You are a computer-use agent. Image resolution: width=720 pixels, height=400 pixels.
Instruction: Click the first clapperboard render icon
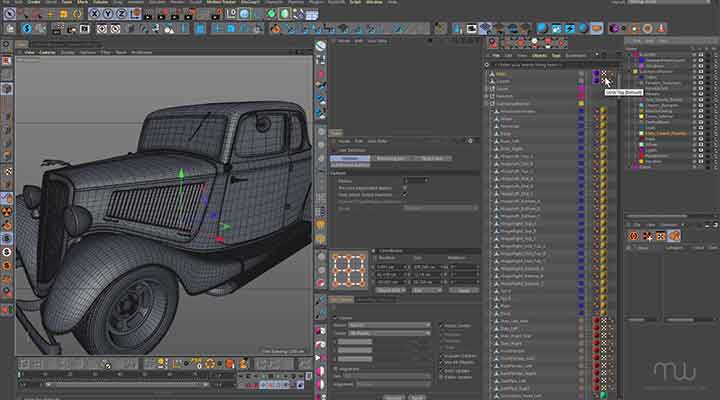coord(148,14)
